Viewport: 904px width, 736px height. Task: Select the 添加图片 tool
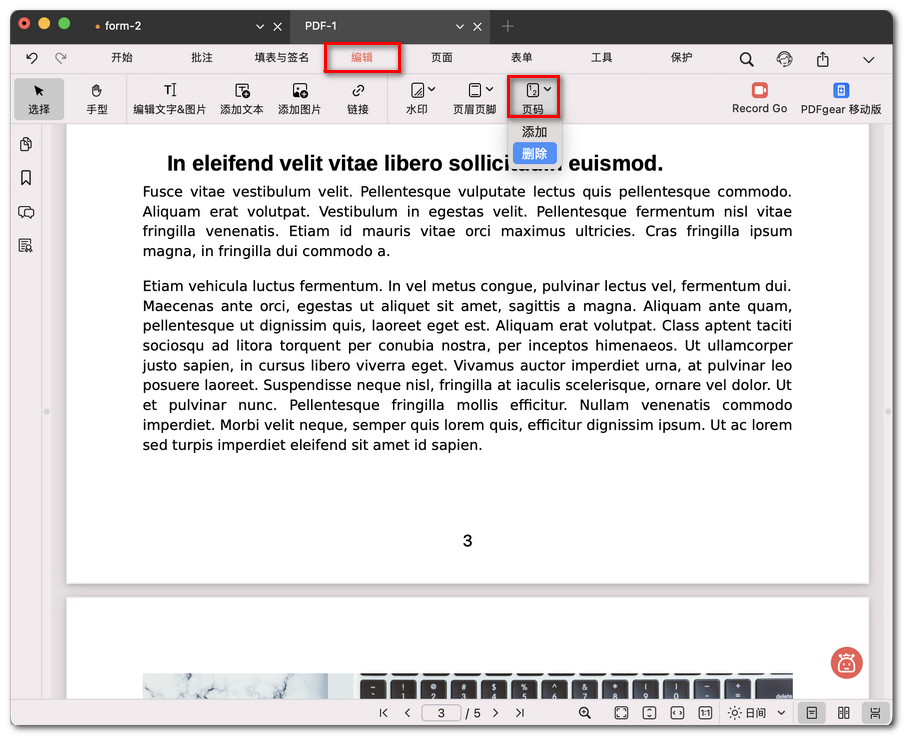point(299,98)
